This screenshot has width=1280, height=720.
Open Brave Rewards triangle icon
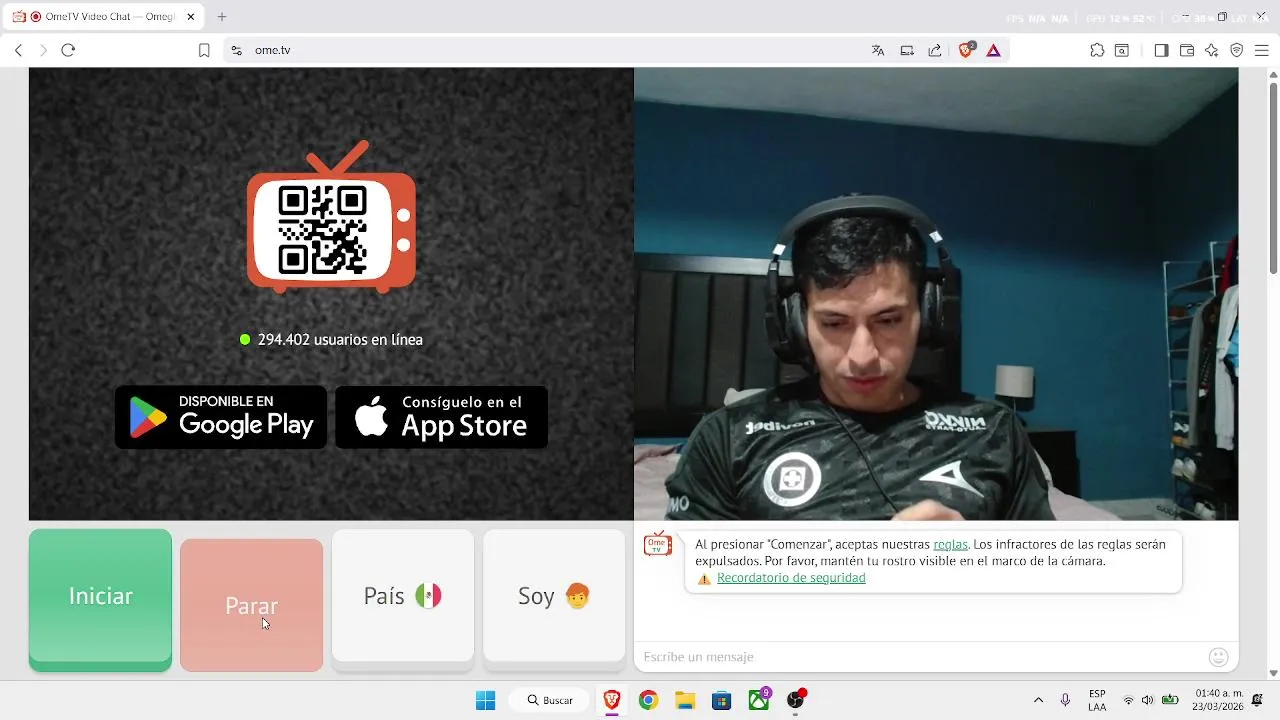993,50
